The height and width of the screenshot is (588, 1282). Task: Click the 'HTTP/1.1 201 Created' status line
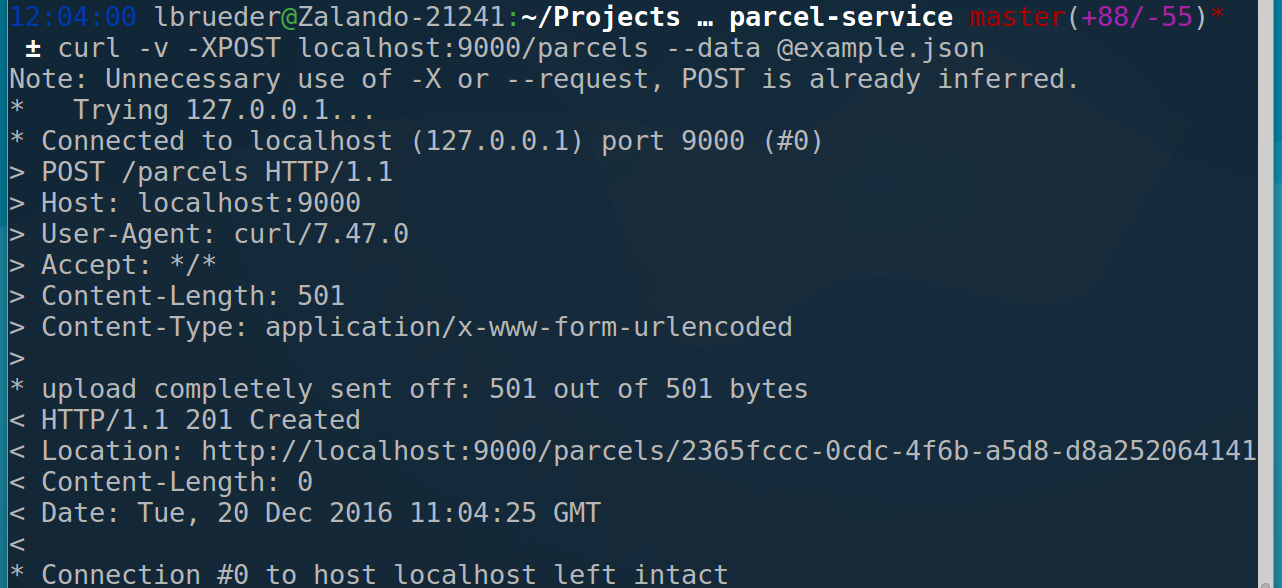pyautogui.click(x=200, y=420)
